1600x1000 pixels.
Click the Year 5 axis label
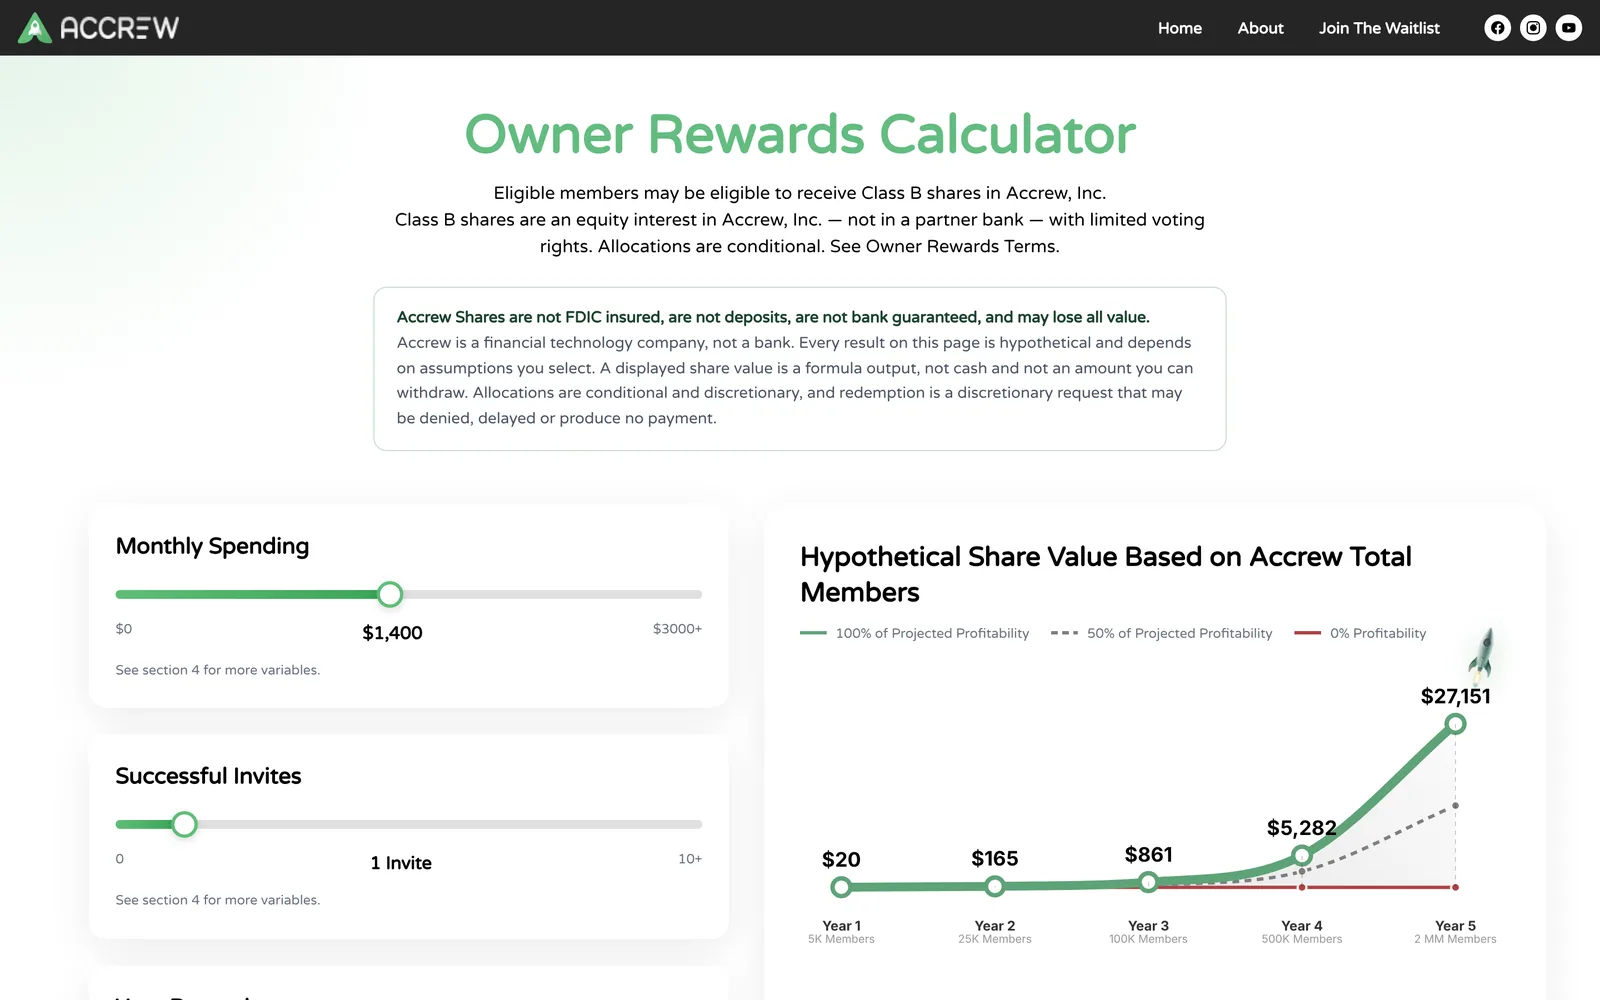(1455, 926)
